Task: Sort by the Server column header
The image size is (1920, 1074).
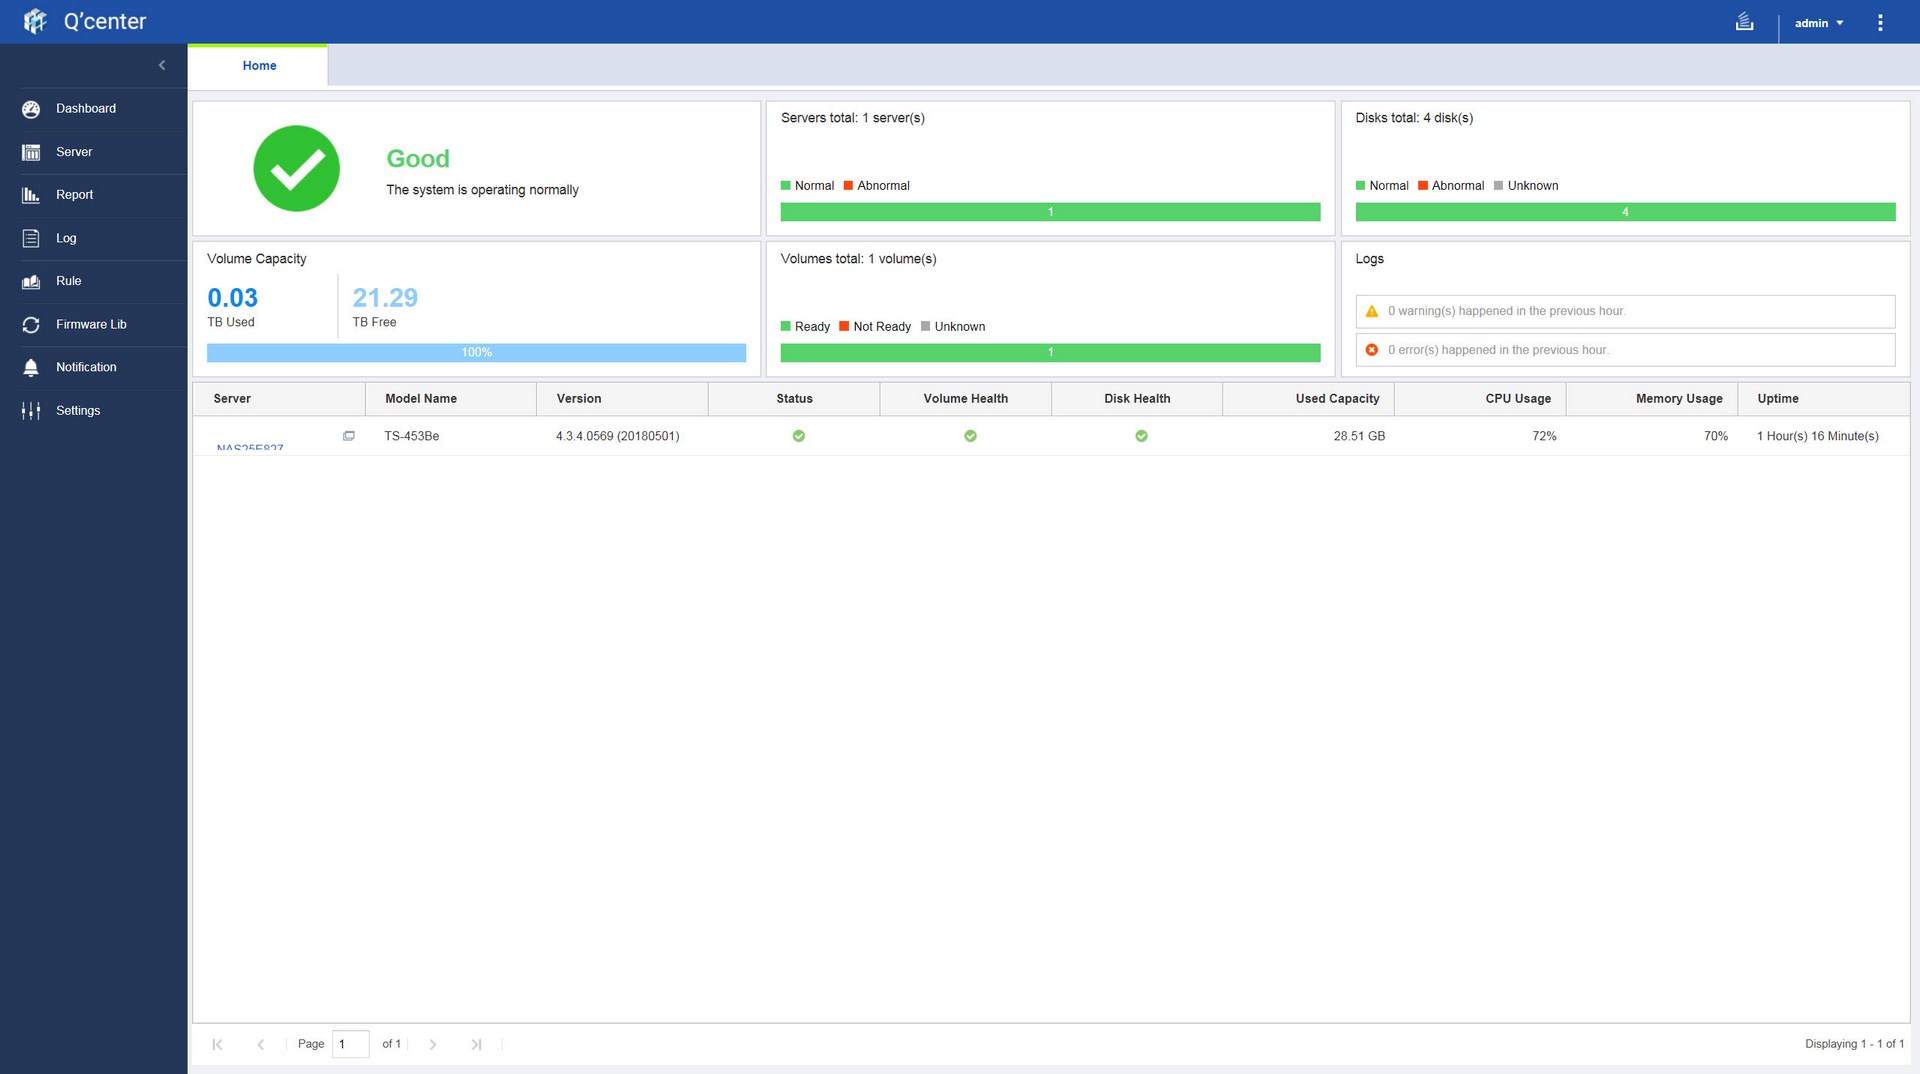Action: pyautogui.click(x=279, y=399)
